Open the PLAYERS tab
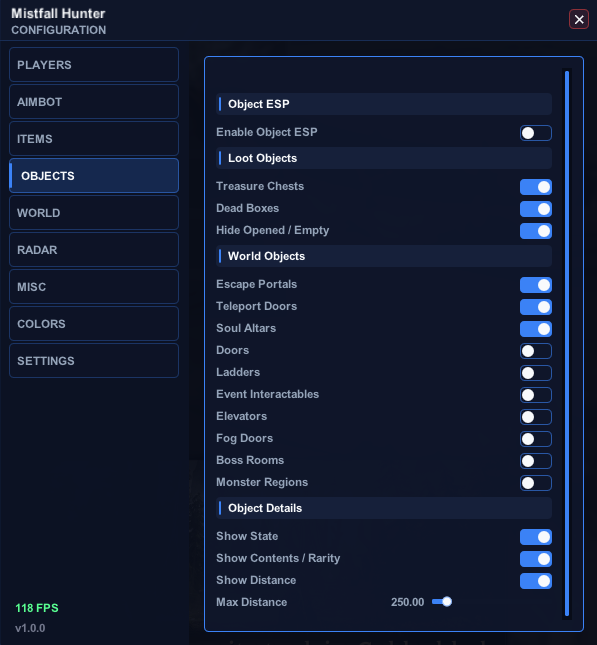The image size is (597, 645). (94, 65)
